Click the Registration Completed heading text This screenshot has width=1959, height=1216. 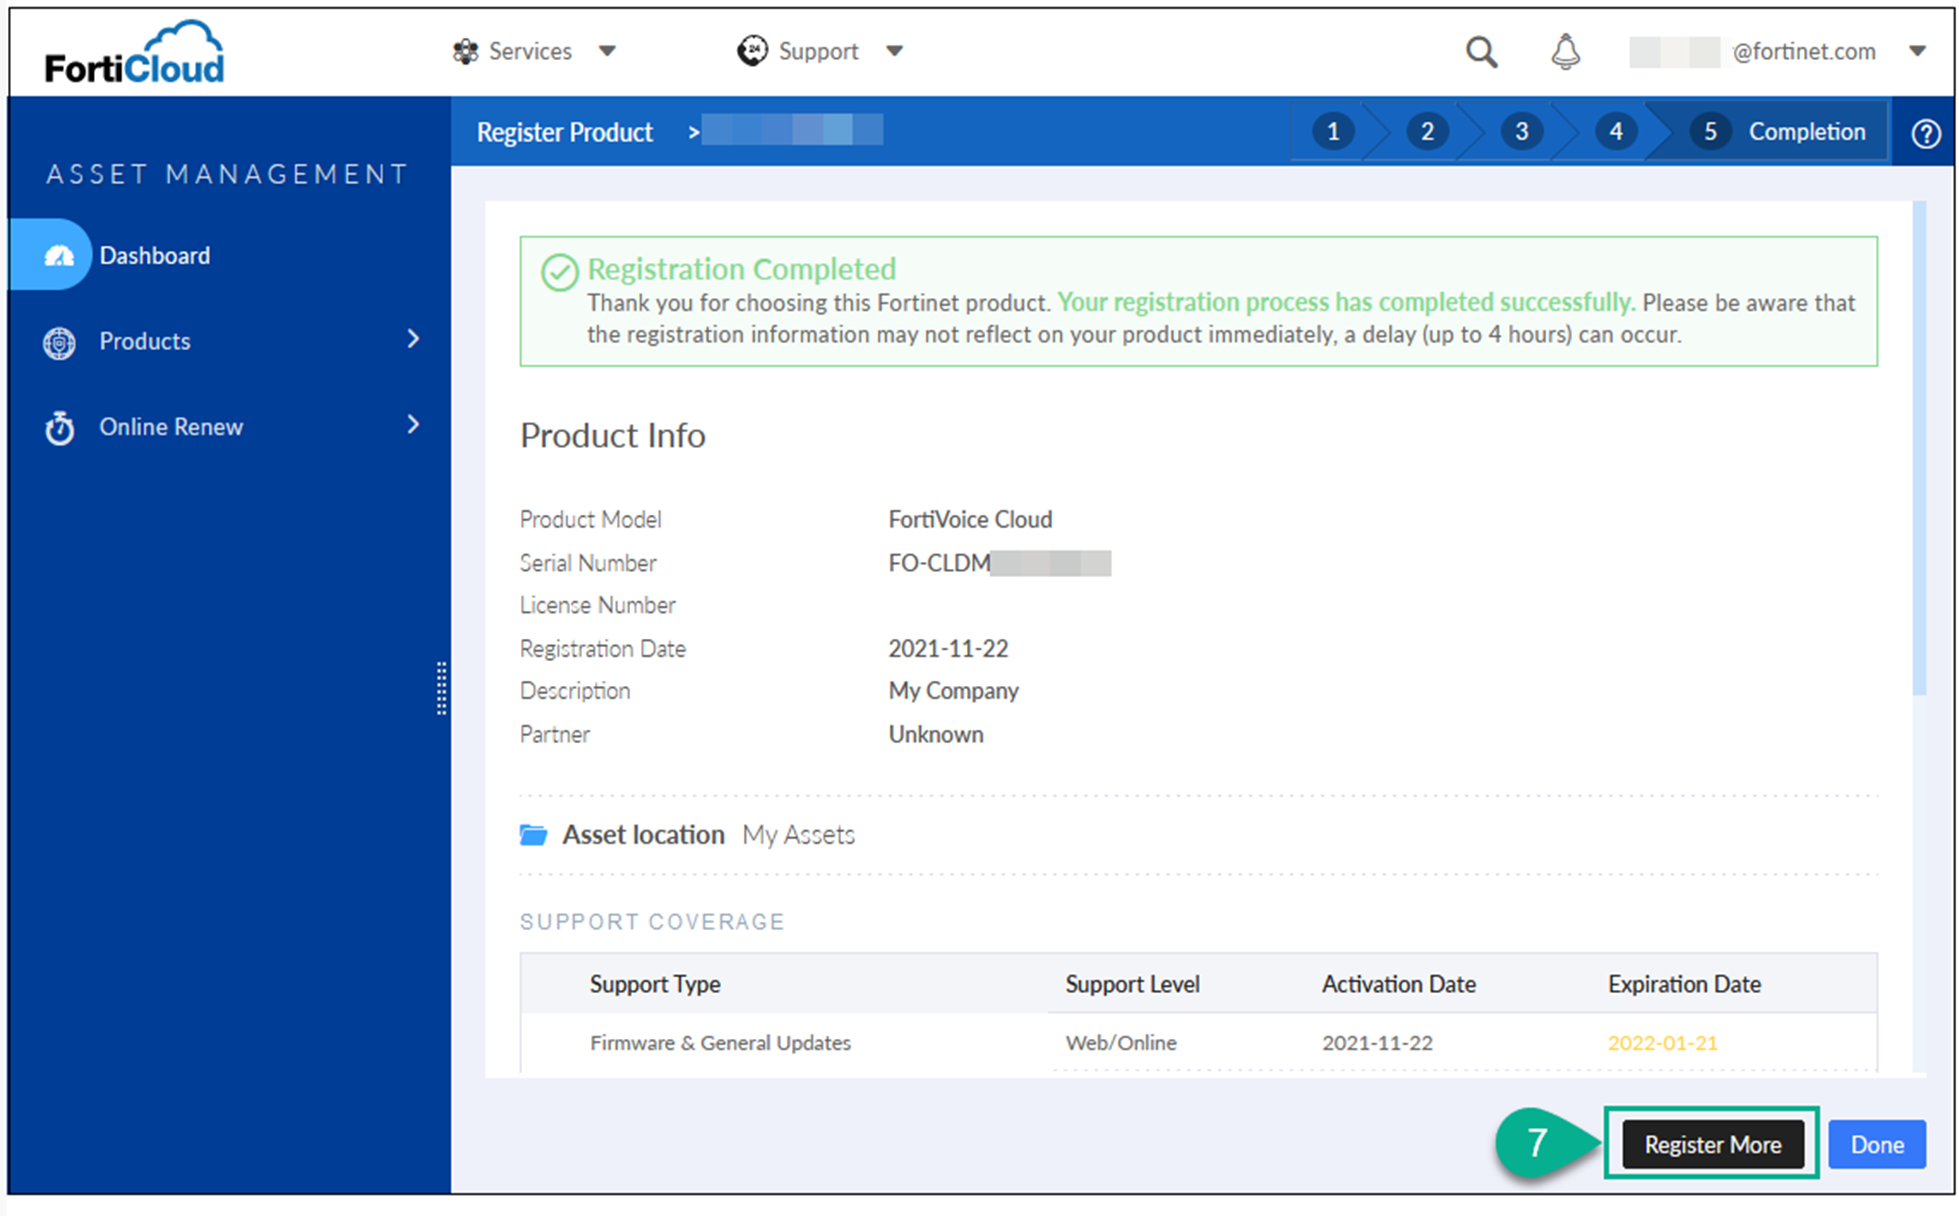pyautogui.click(x=741, y=269)
